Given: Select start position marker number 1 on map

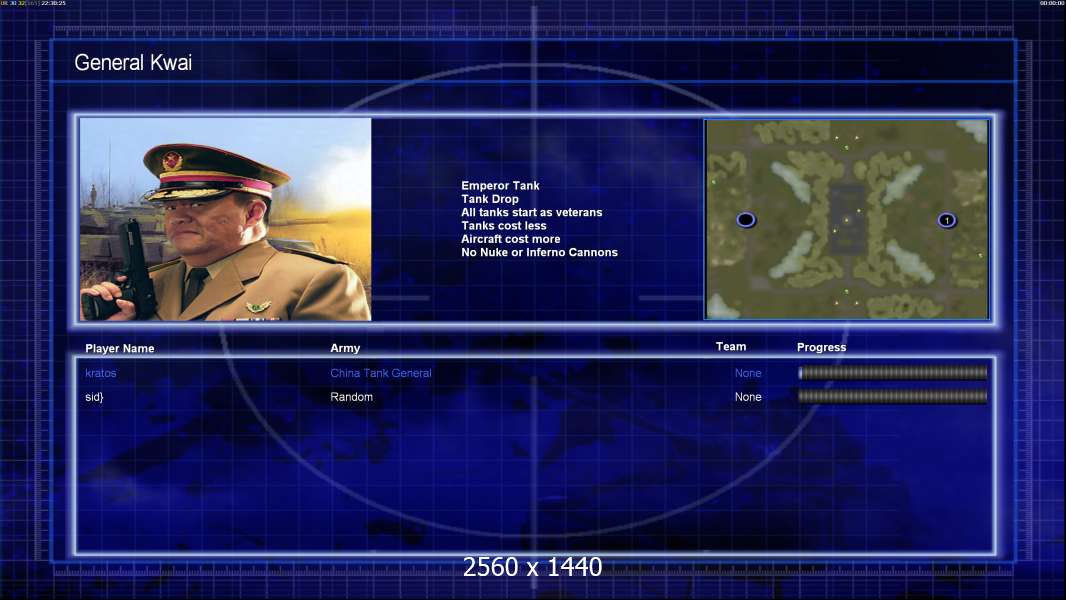Looking at the screenshot, I should [947, 220].
